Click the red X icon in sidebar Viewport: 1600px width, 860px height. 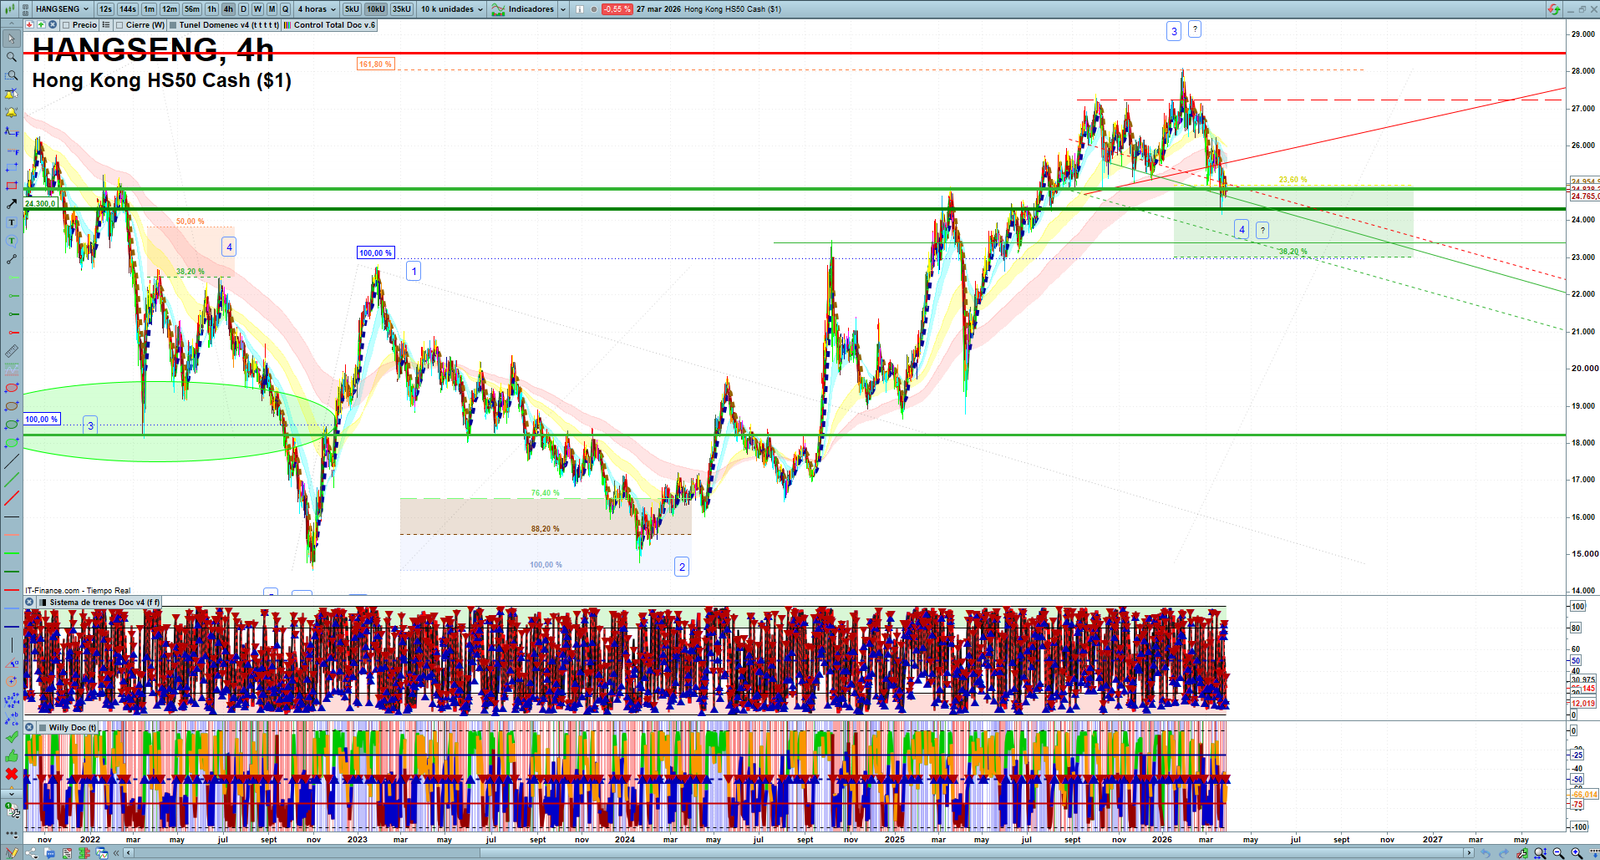(x=11, y=774)
